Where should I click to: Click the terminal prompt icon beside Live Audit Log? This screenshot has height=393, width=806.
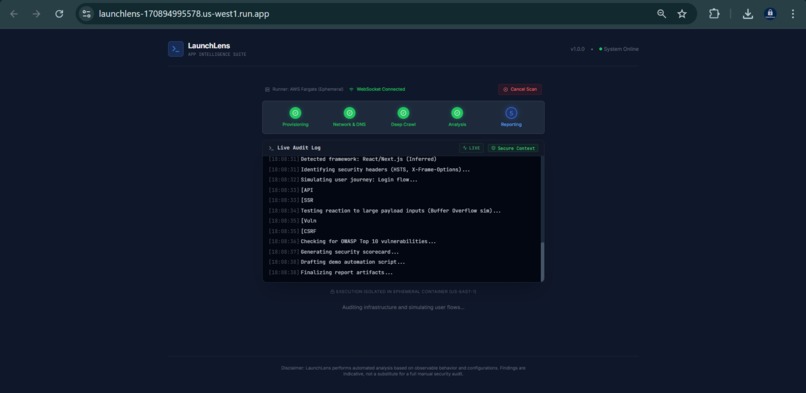coord(271,148)
